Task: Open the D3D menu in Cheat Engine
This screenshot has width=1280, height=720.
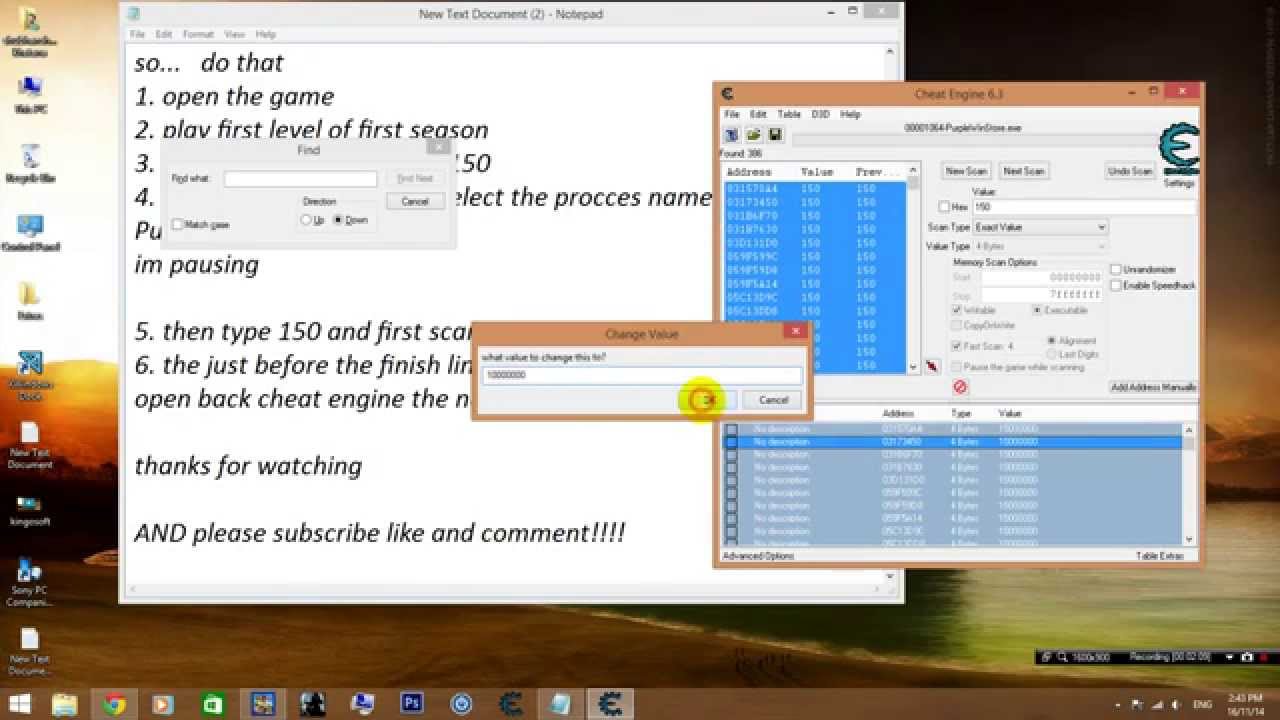Action: [821, 114]
